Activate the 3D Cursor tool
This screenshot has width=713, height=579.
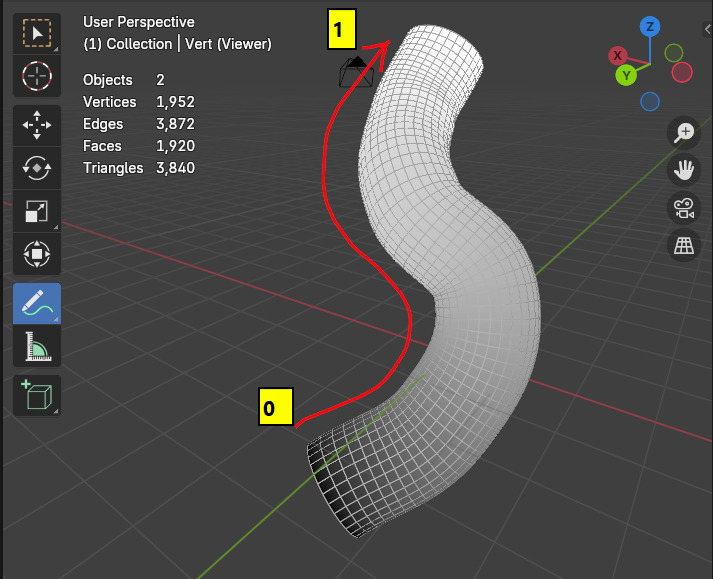[x=37, y=76]
